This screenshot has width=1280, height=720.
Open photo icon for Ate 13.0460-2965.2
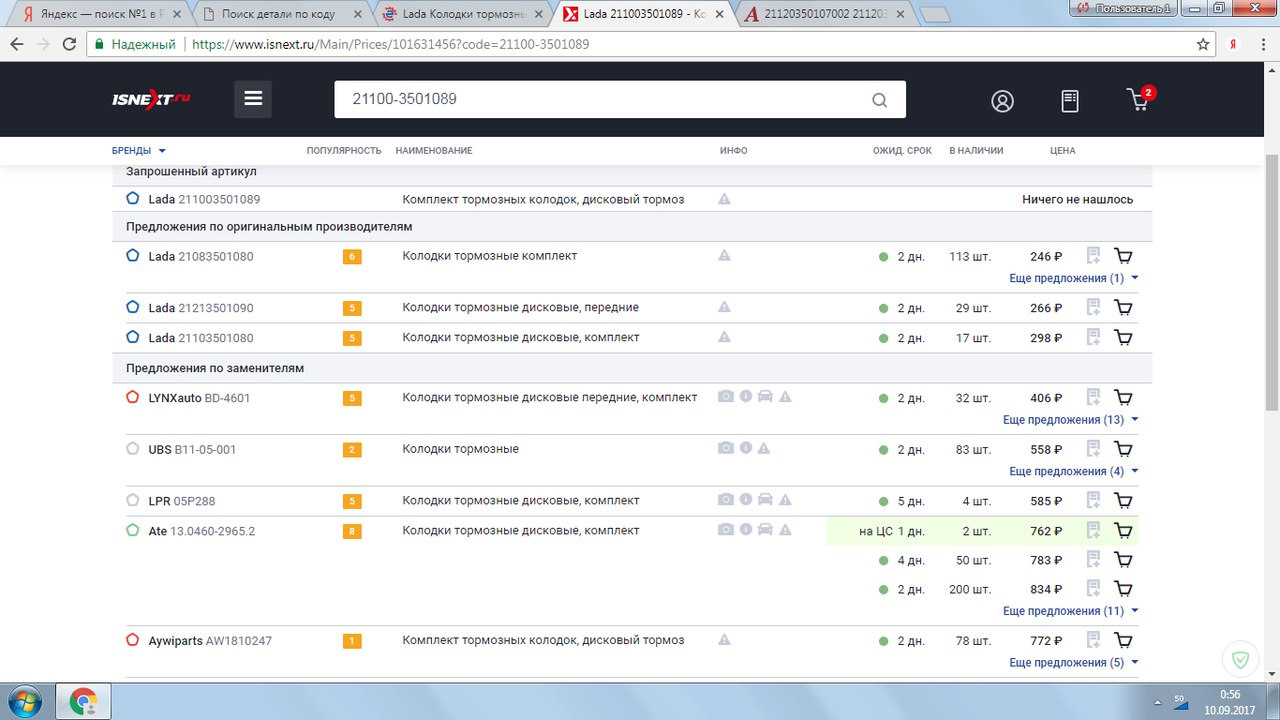[726, 530]
